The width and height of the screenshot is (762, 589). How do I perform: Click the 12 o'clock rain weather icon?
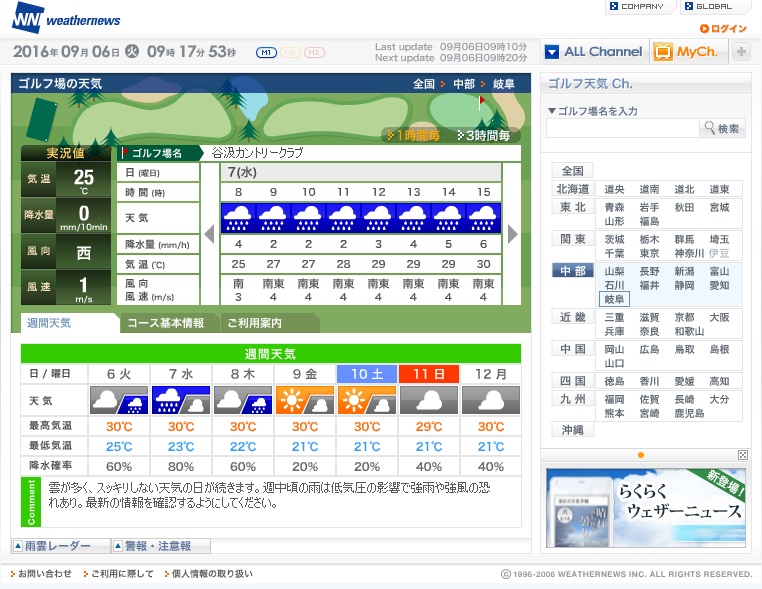(x=378, y=218)
